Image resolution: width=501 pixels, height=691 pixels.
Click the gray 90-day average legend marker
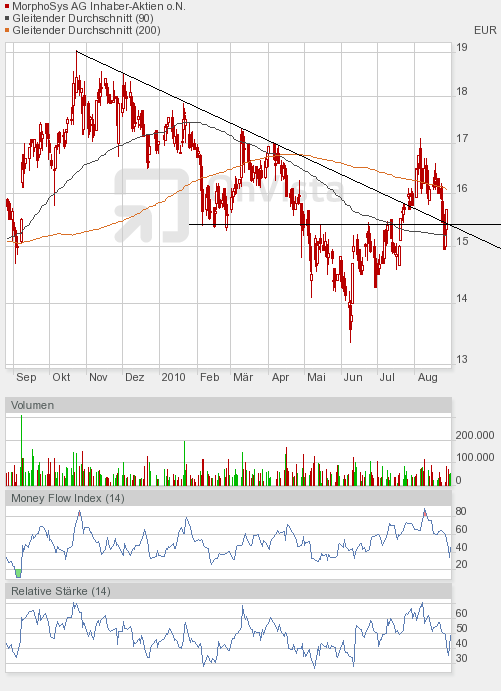point(7,19)
